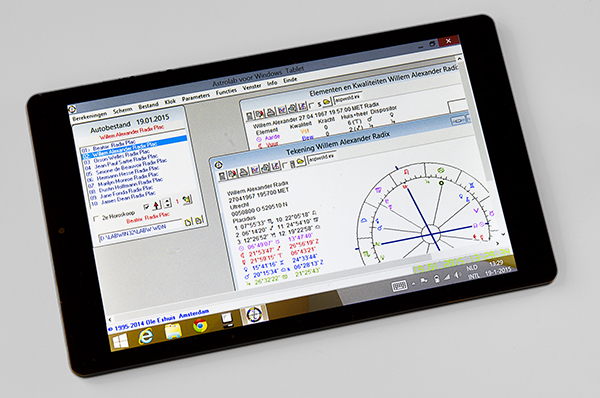
Task: Click the up-down stepper in Autobestand panel
Action: tap(167, 203)
